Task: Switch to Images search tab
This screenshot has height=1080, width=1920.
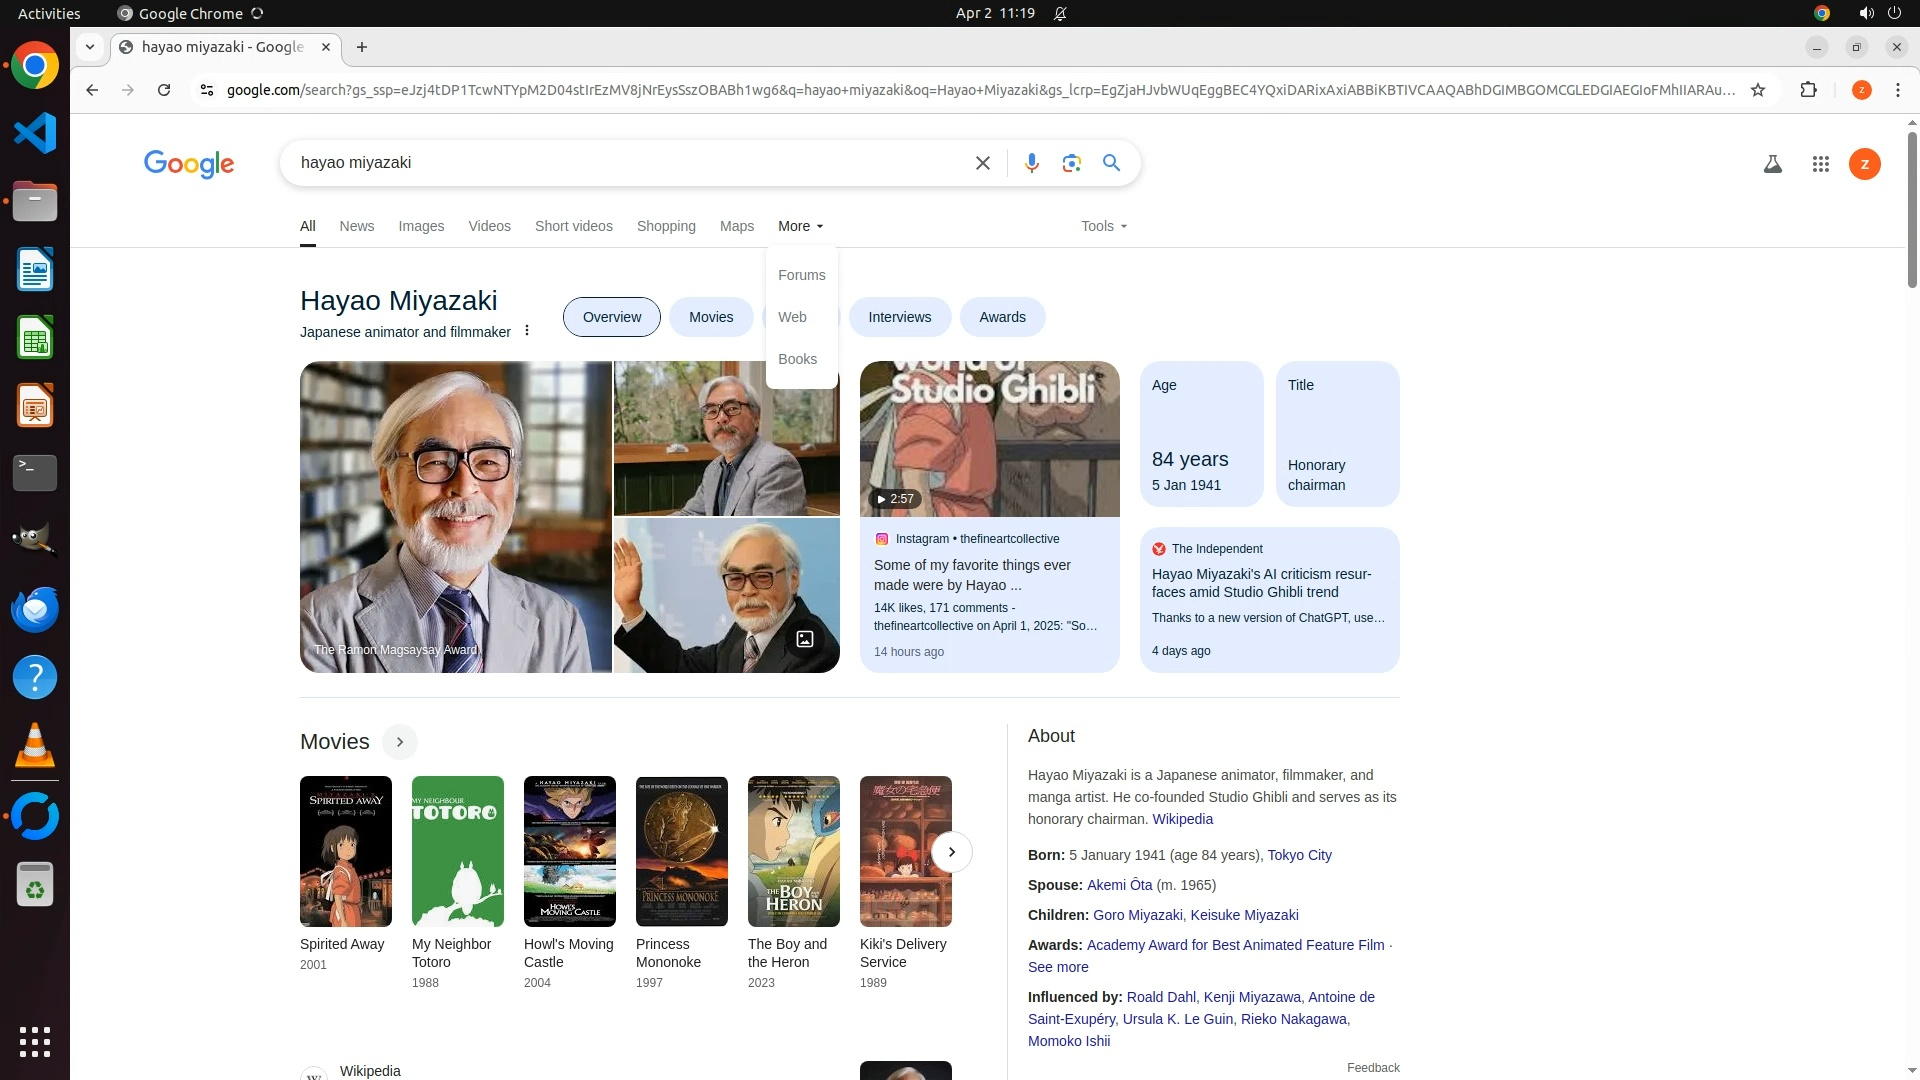Action: click(420, 226)
